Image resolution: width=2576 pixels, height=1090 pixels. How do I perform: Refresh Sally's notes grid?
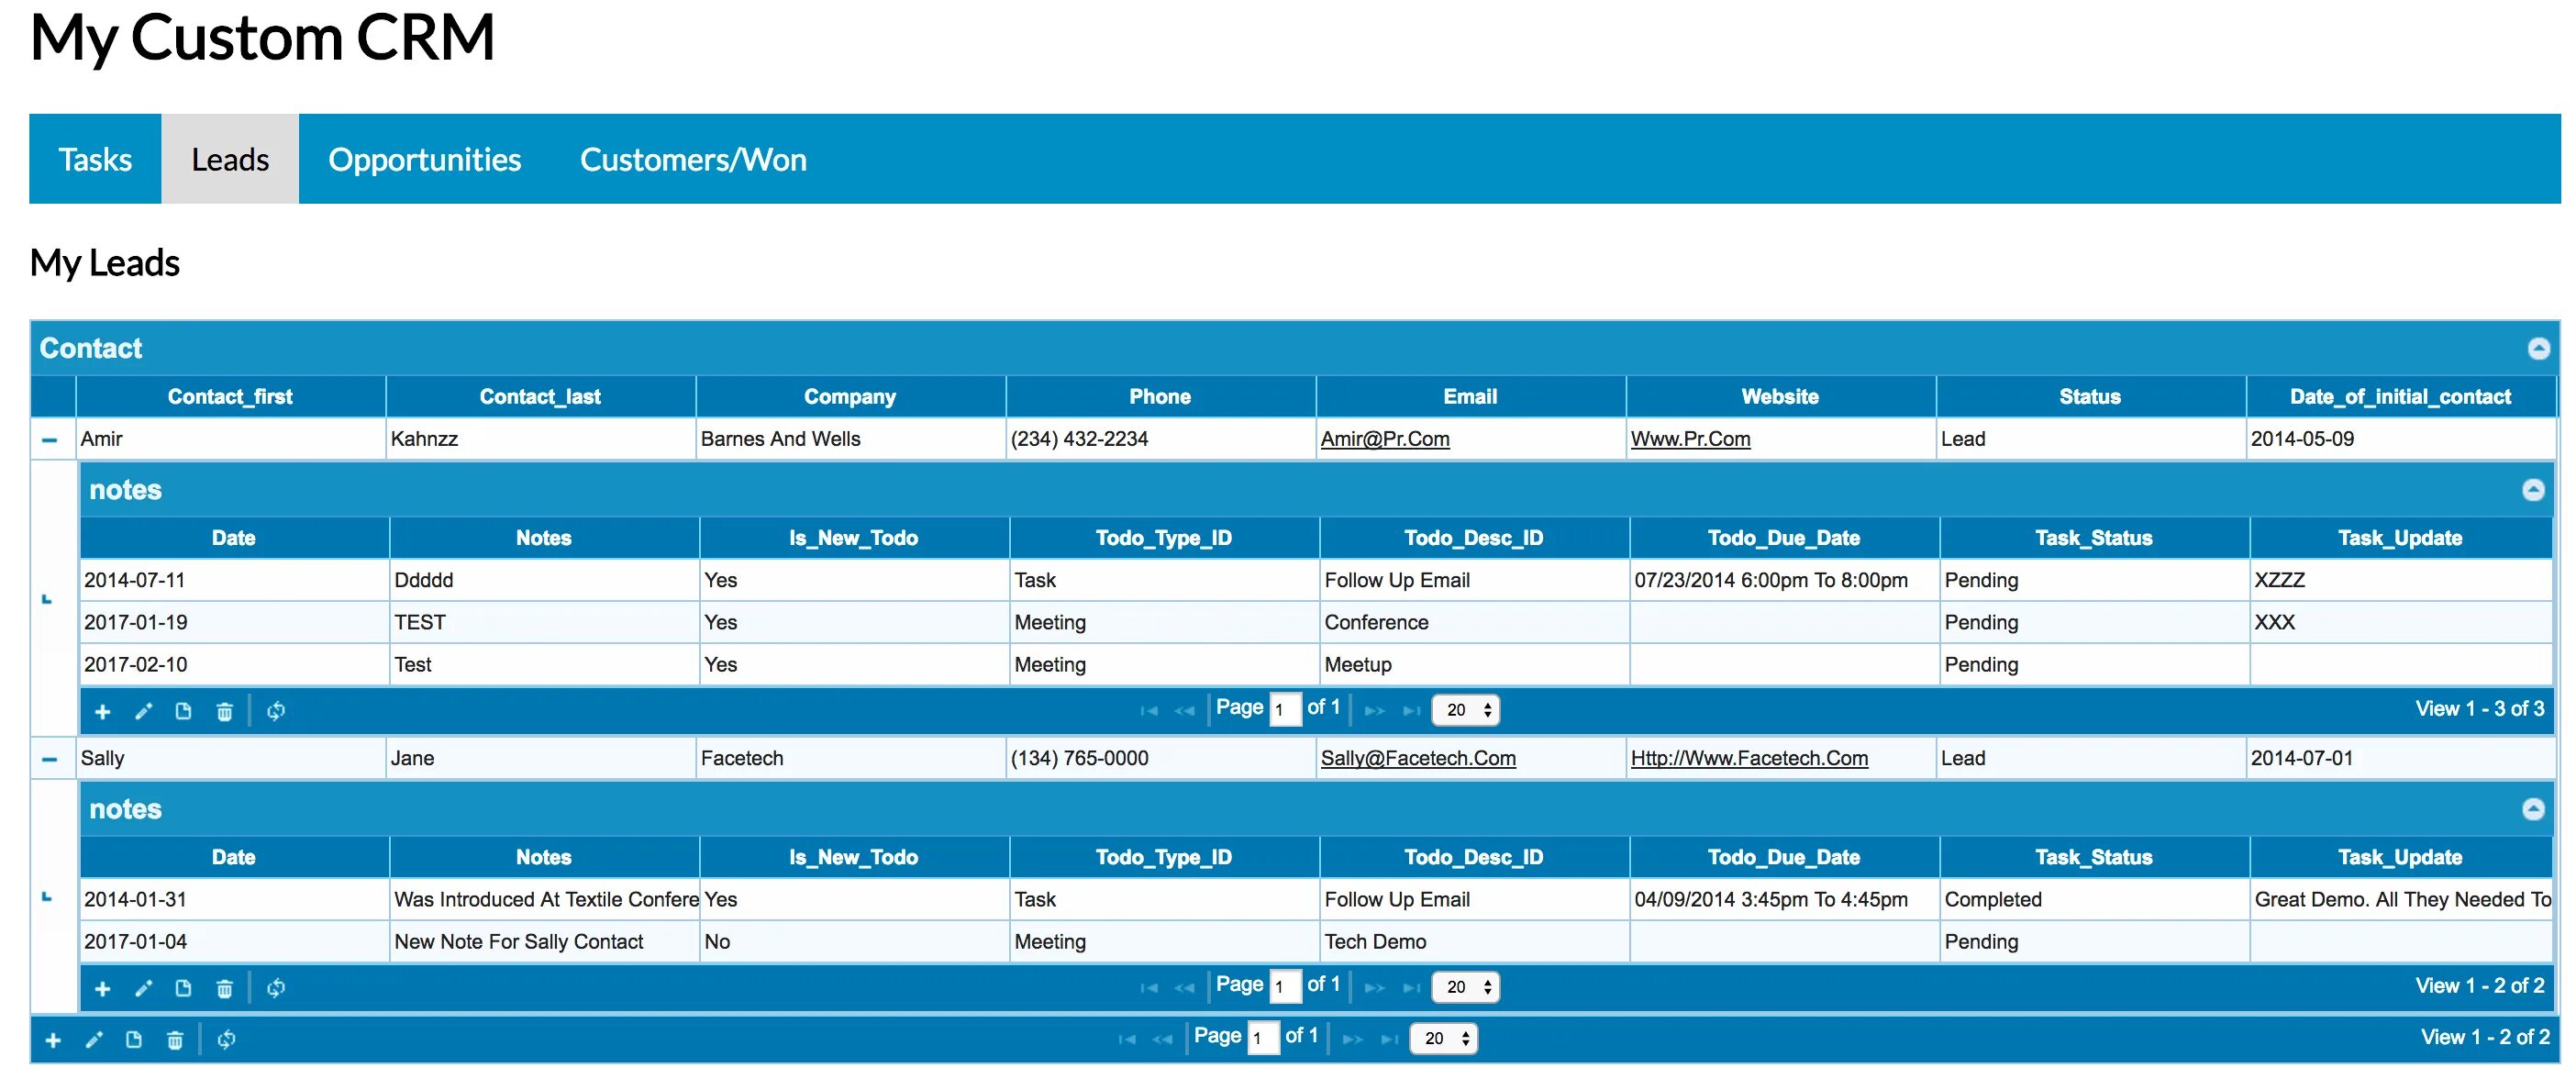tap(276, 989)
